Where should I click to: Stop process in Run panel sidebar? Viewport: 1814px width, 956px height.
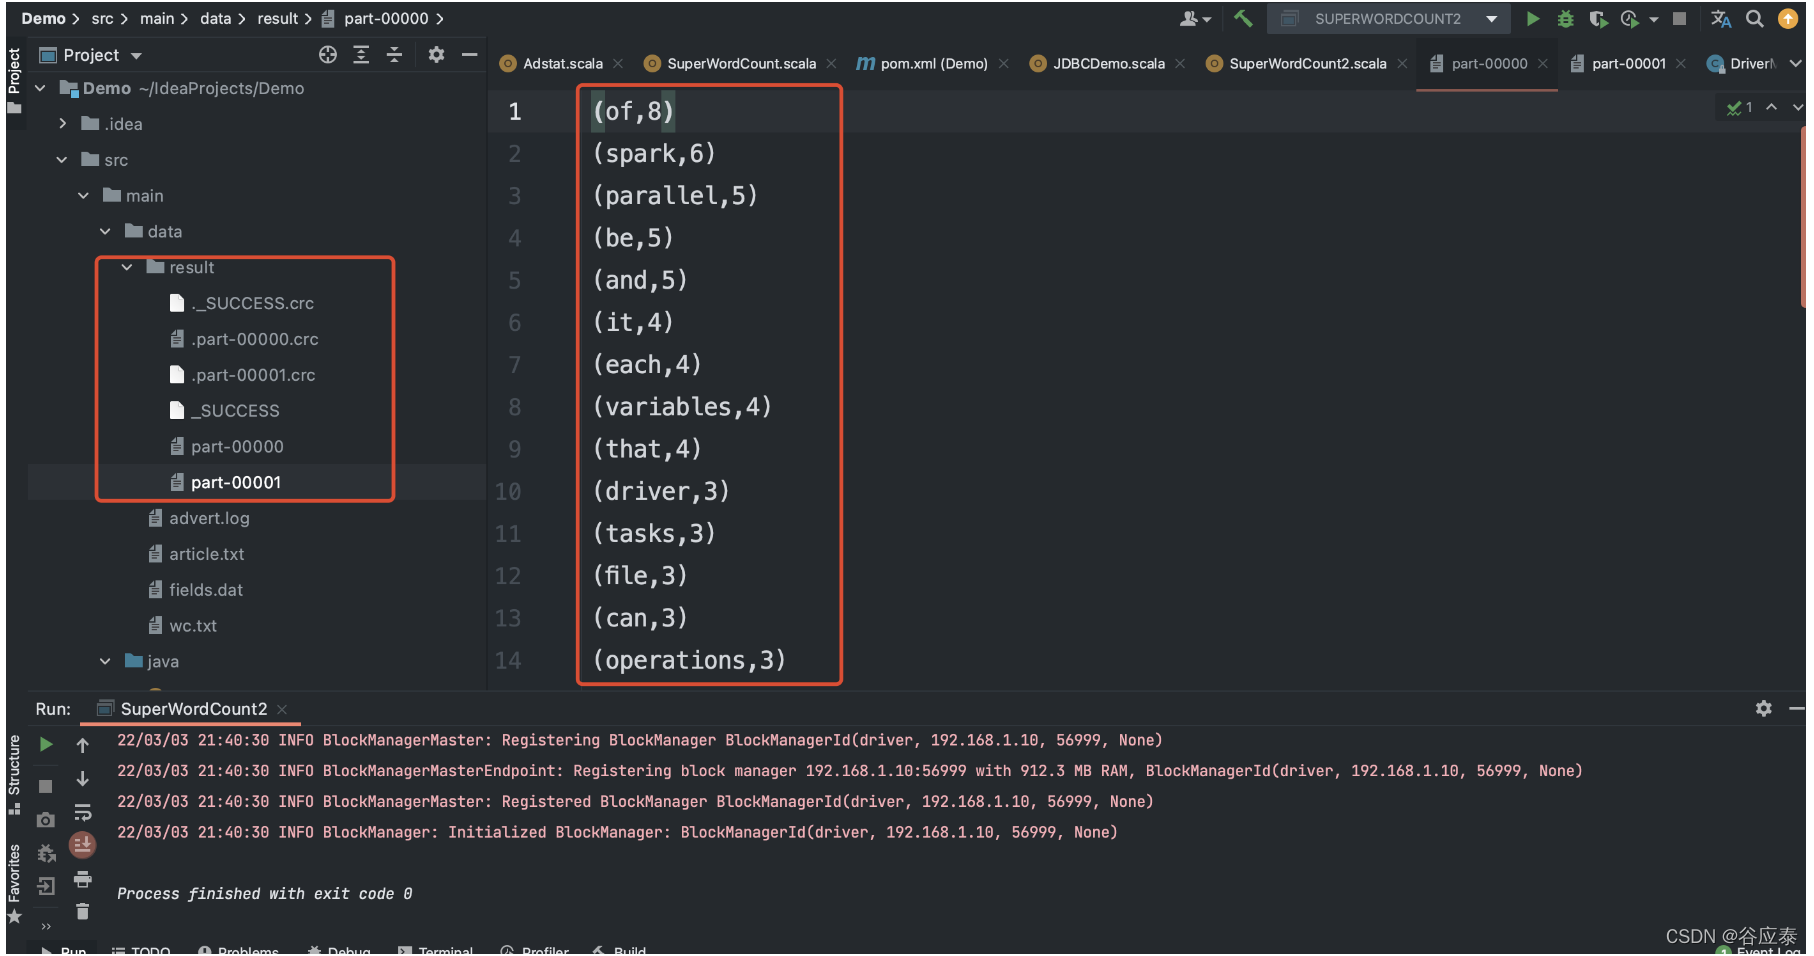click(x=46, y=786)
